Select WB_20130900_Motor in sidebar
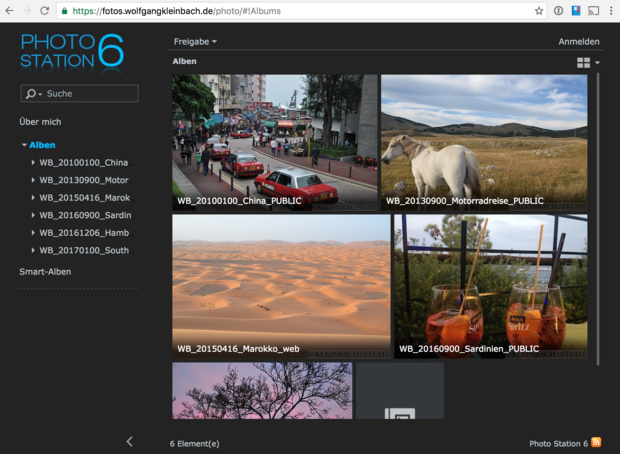Image resolution: width=620 pixels, height=454 pixels. click(84, 180)
